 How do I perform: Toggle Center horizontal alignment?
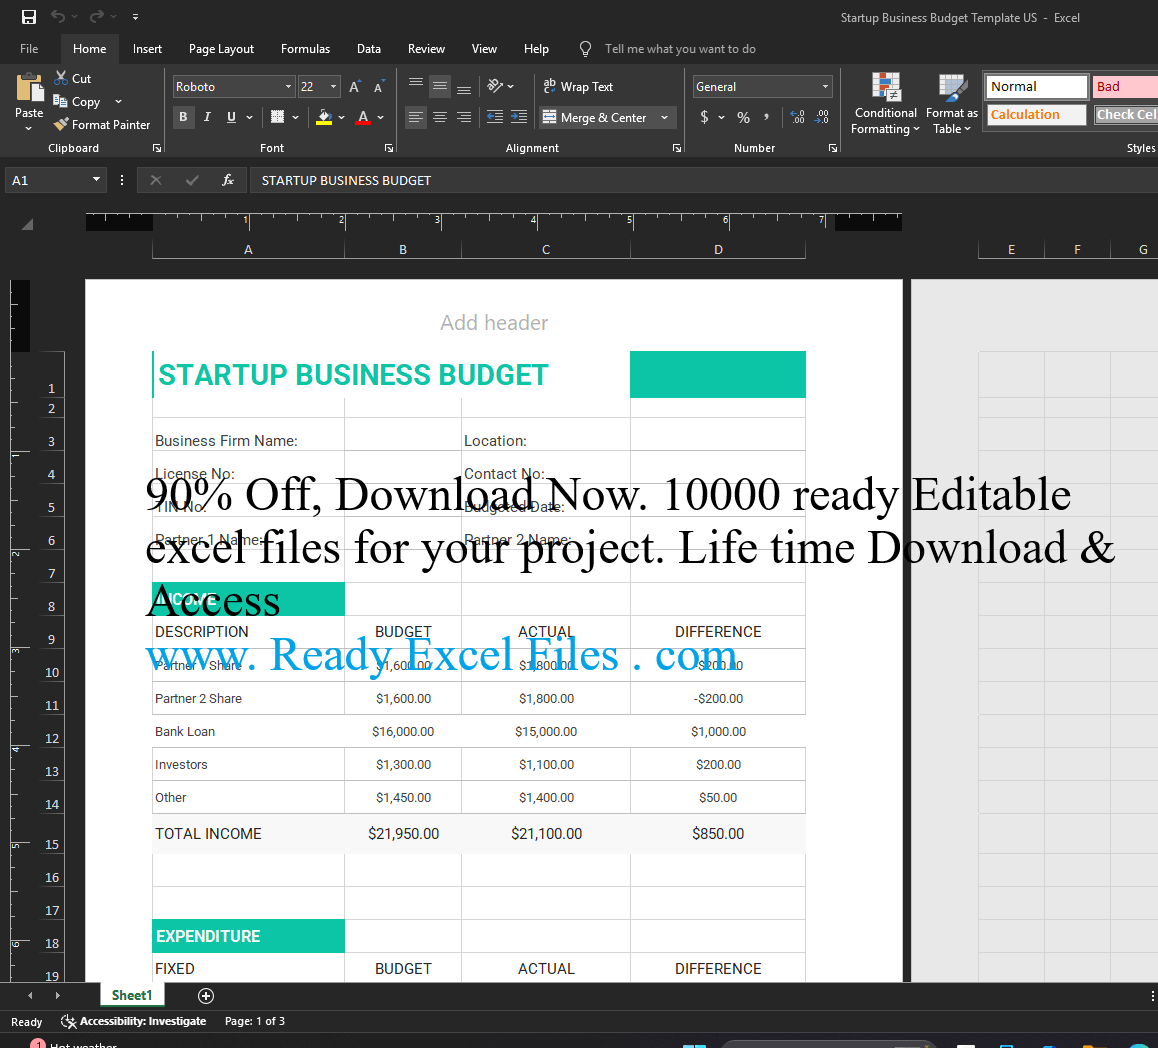(x=439, y=117)
